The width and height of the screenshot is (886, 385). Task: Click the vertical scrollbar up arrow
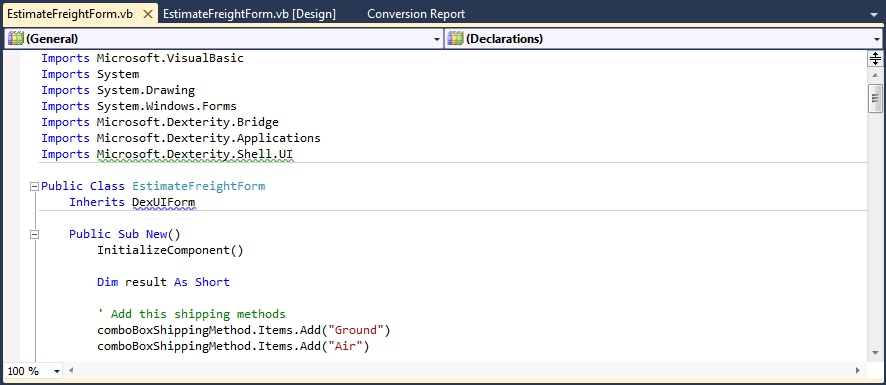[x=875, y=75]
